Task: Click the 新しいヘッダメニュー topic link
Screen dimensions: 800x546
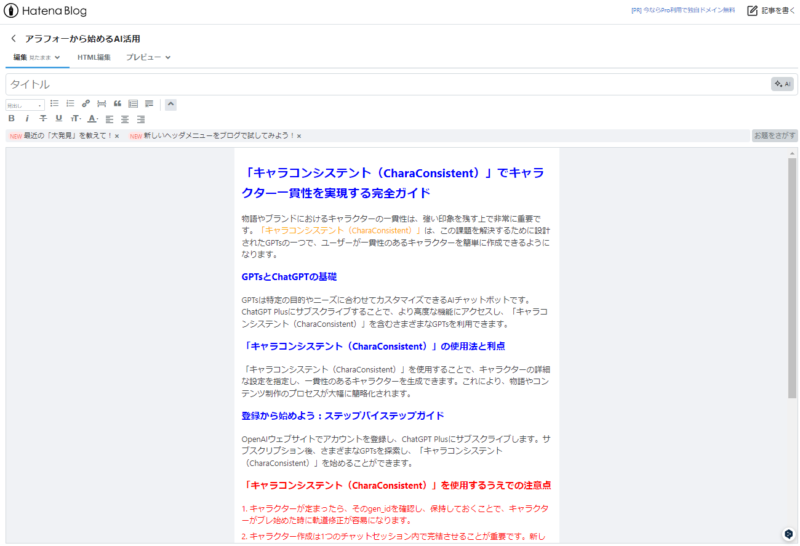Action: [x=219, y=136]
